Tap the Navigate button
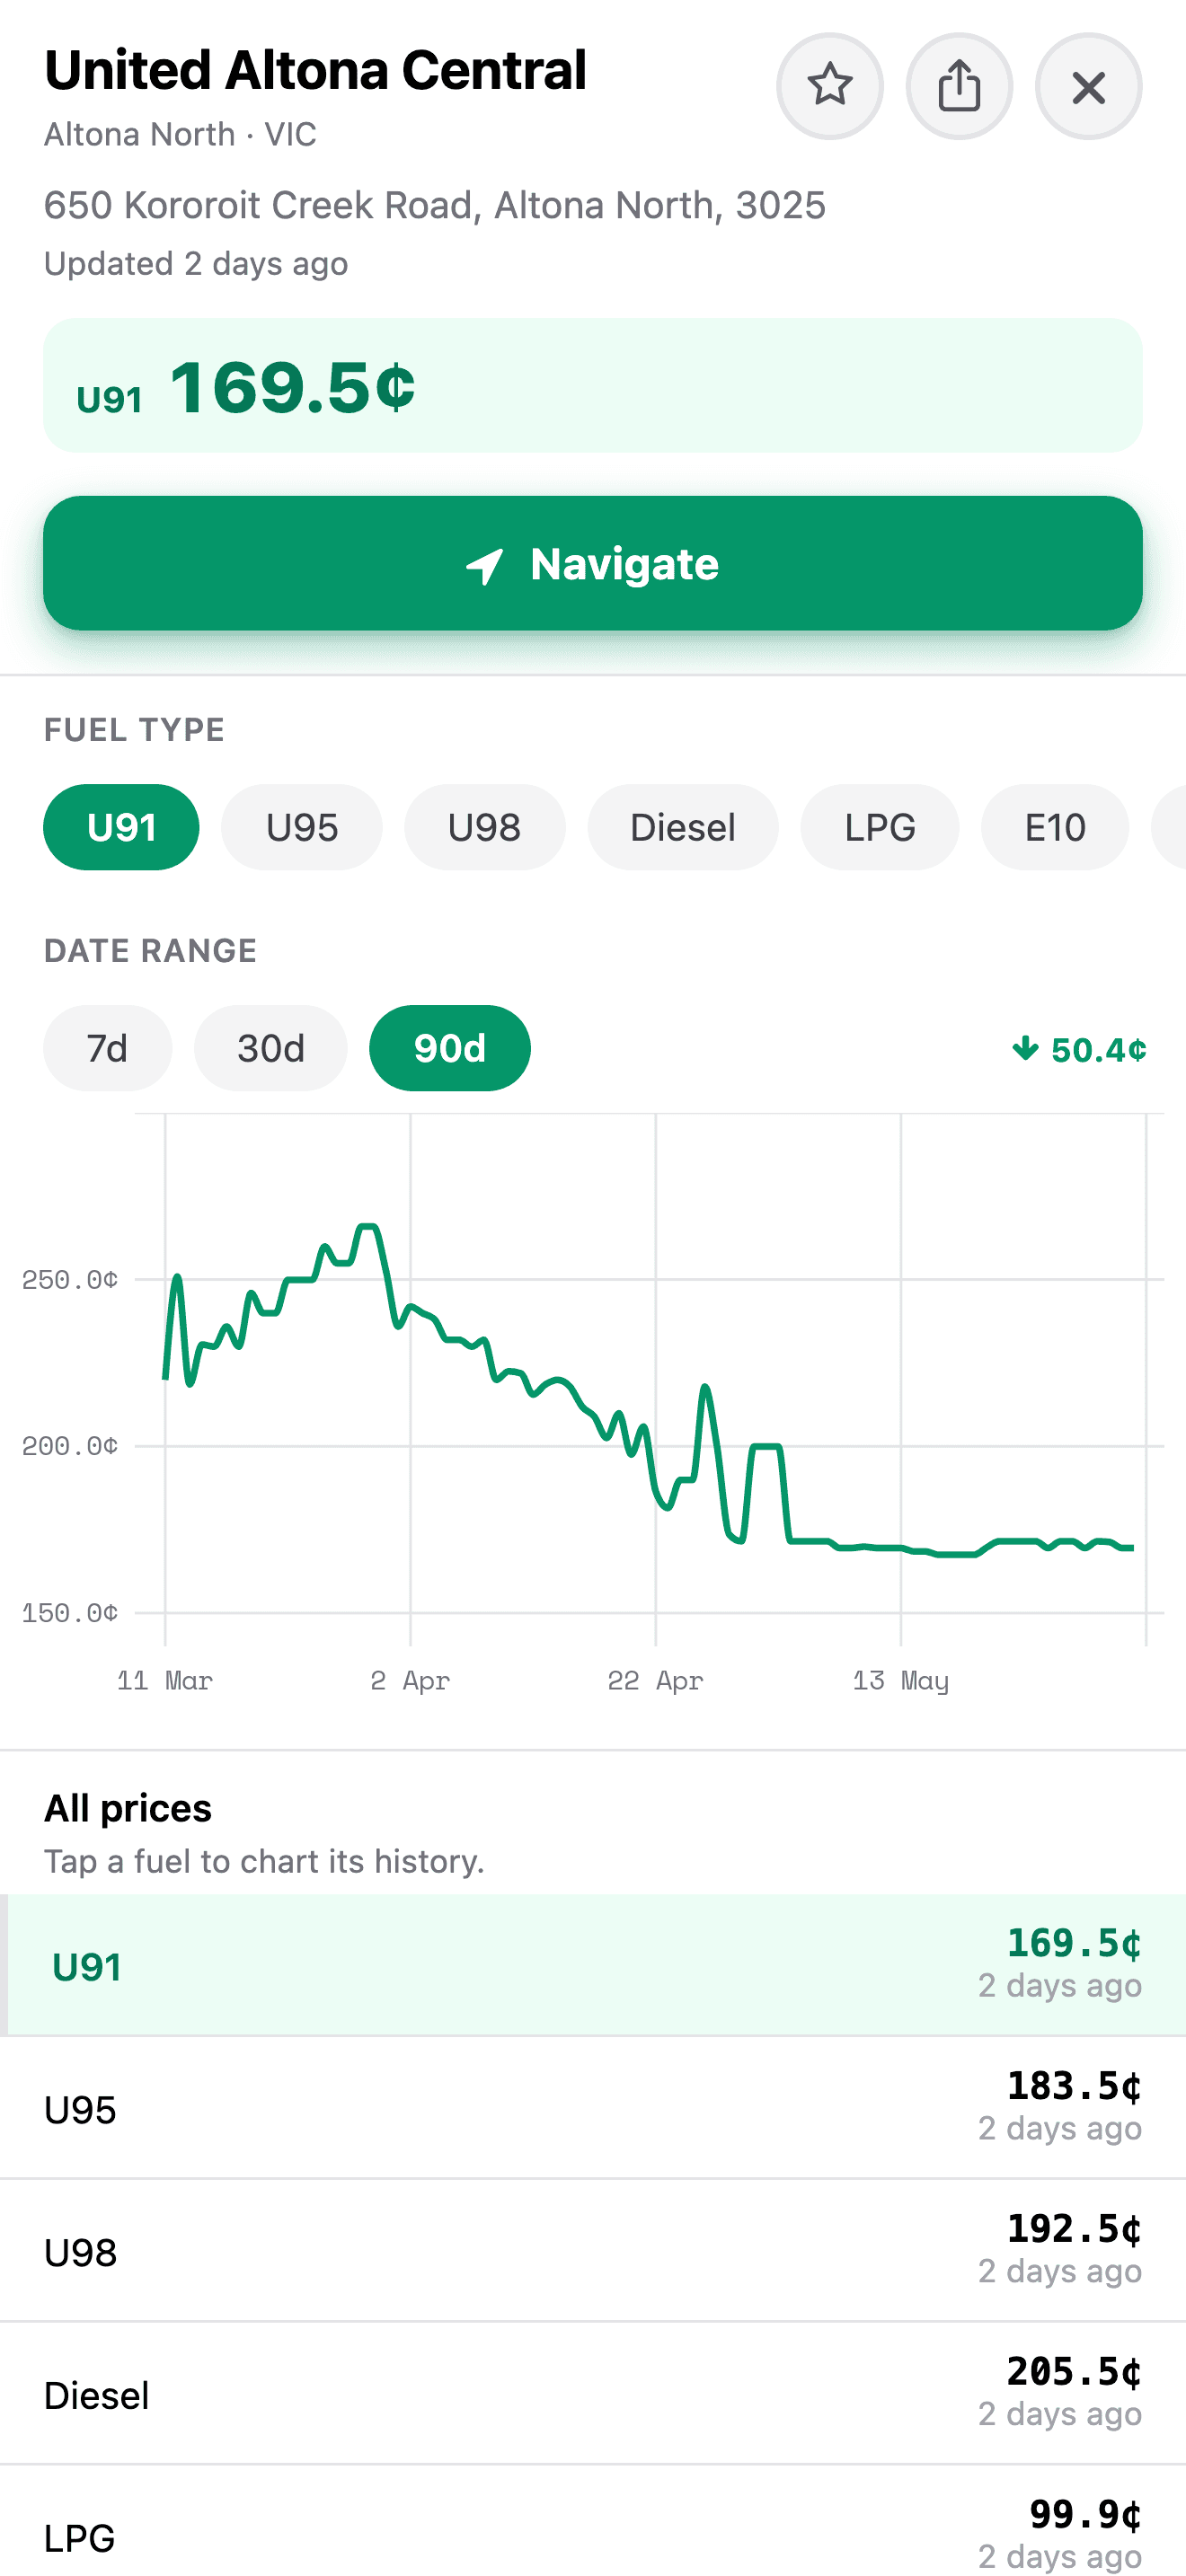The height and width of the screenshot is (2576, 1186). pos(593,563)
